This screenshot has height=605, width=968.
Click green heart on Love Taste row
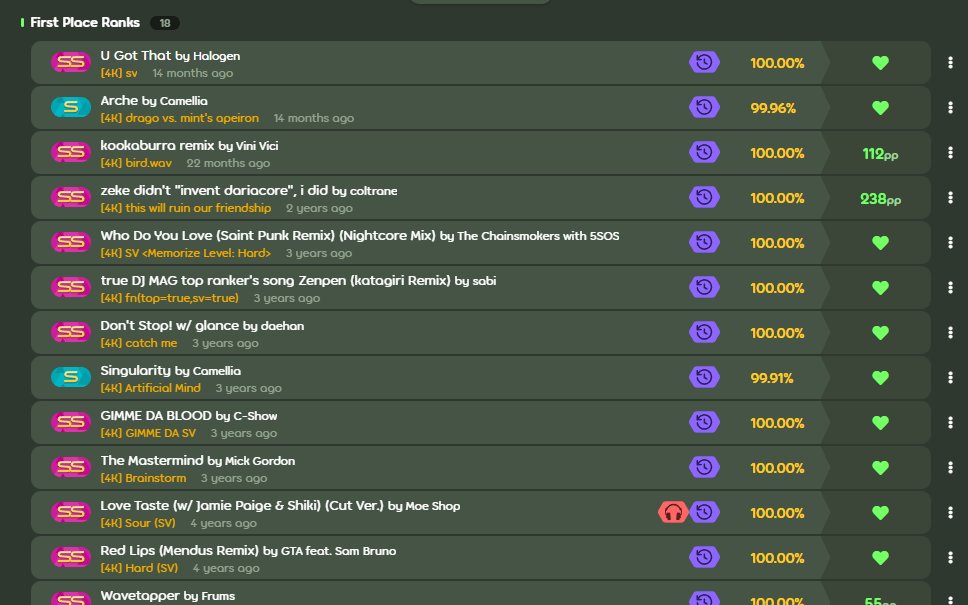tap(880, 513)
